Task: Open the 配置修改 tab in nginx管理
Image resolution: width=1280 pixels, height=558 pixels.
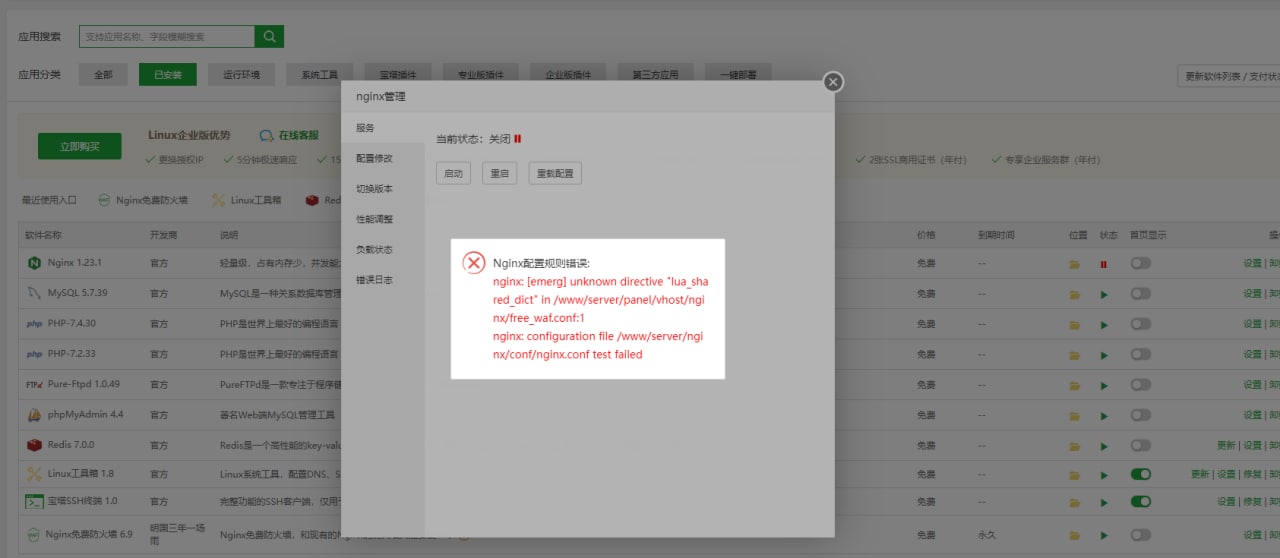Action: point(383,158)
